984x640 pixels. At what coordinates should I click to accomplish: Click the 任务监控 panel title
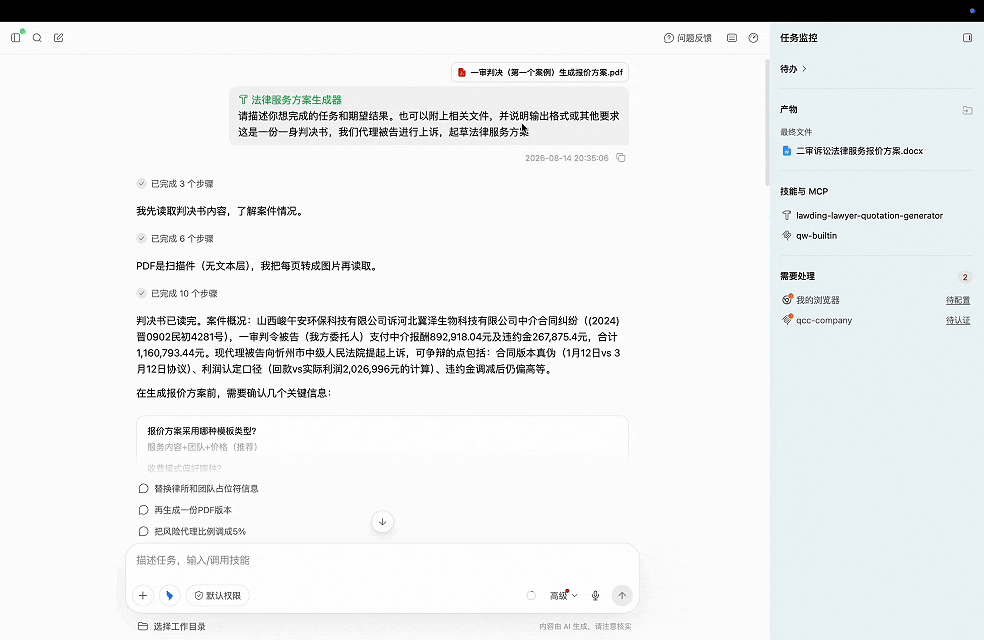[798, 38]
